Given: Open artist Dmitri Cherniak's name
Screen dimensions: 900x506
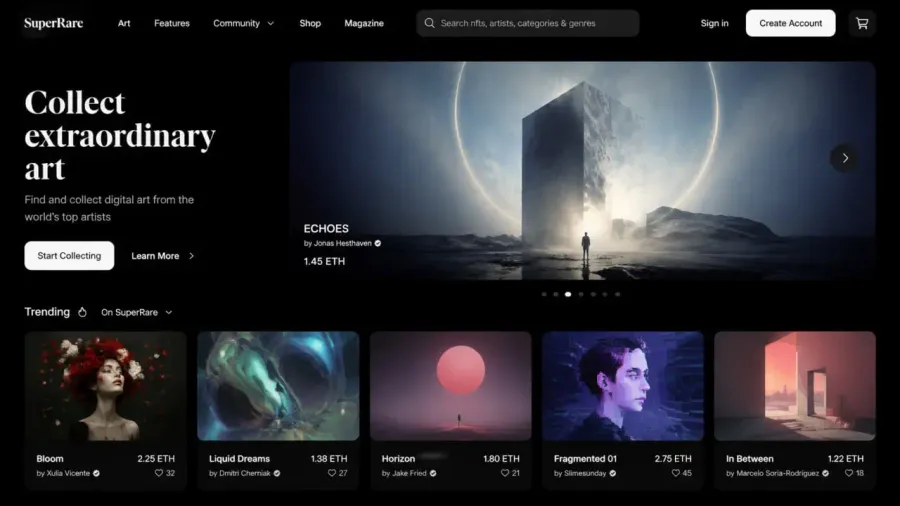Looking at the screenshot, I should pyautogui.click(x=245, y=473).
